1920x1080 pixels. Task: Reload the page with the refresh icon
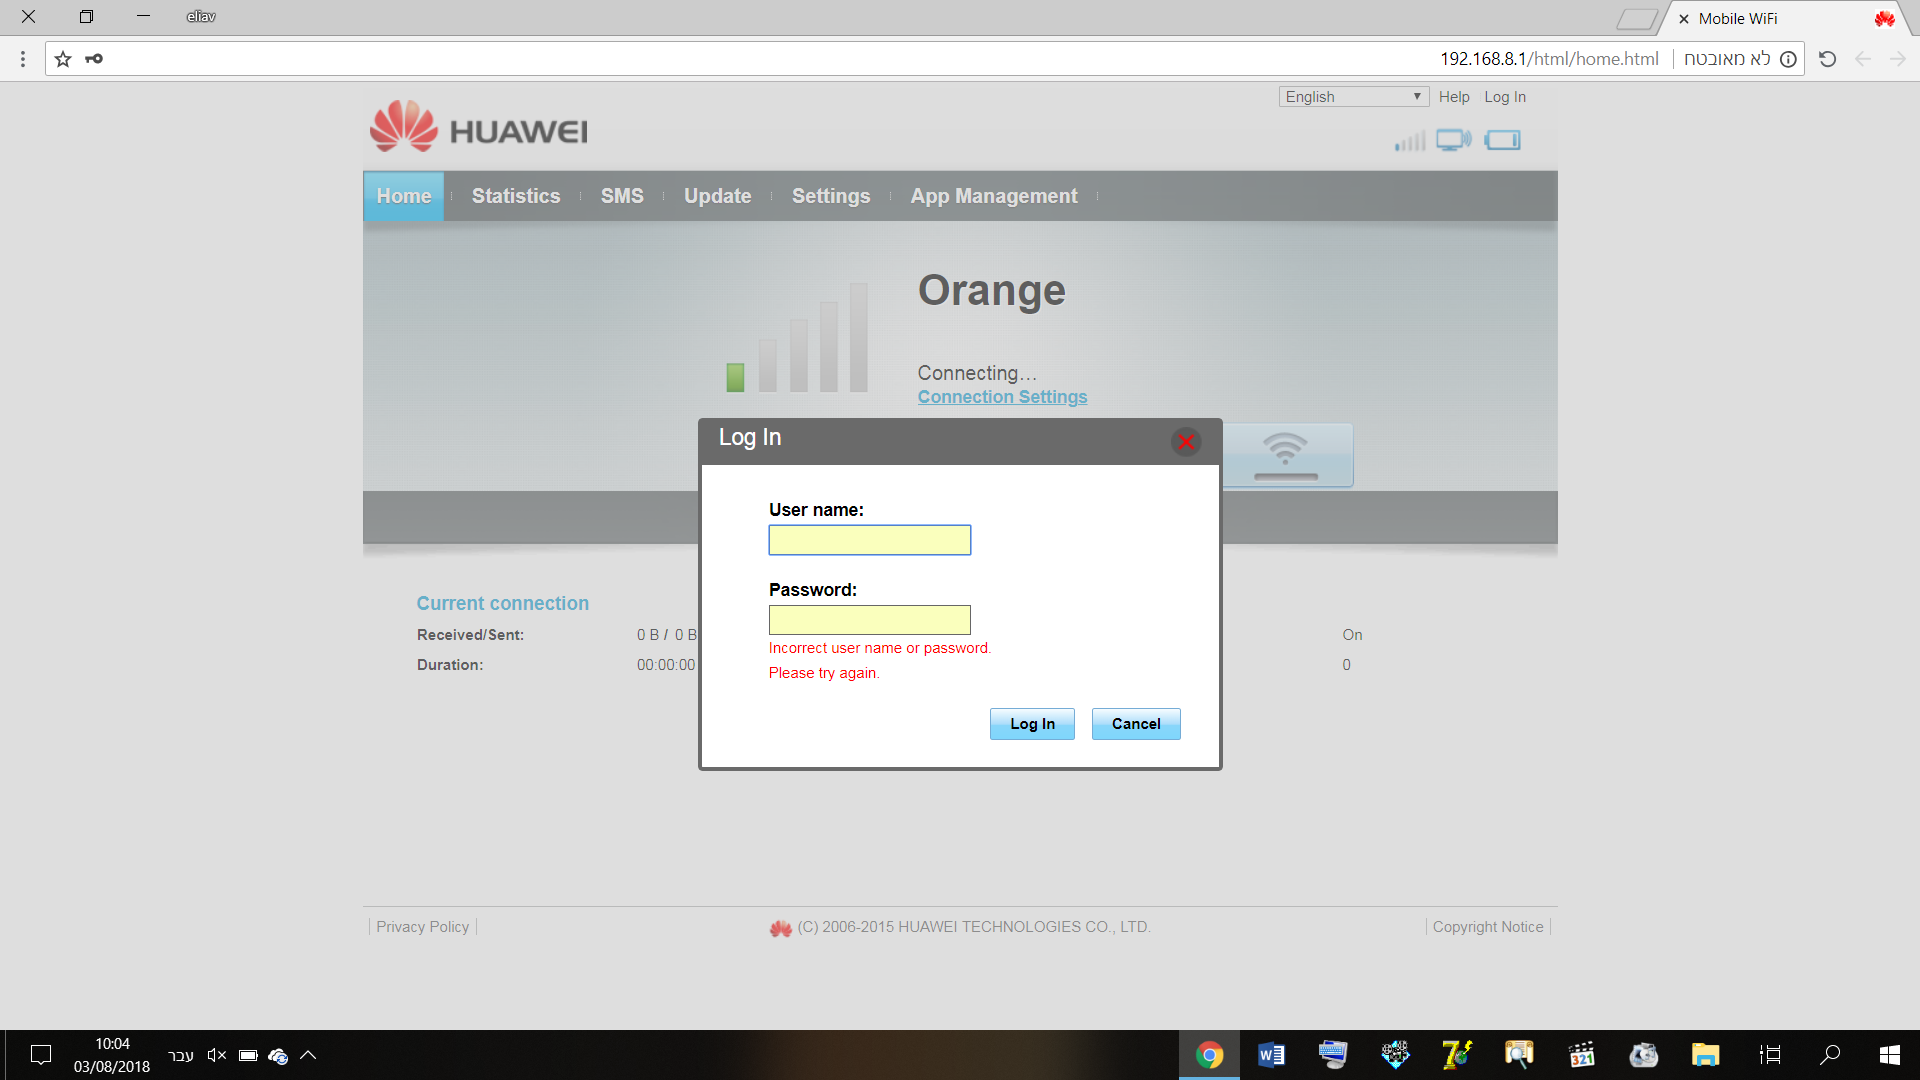click(x=1827, y=59)
